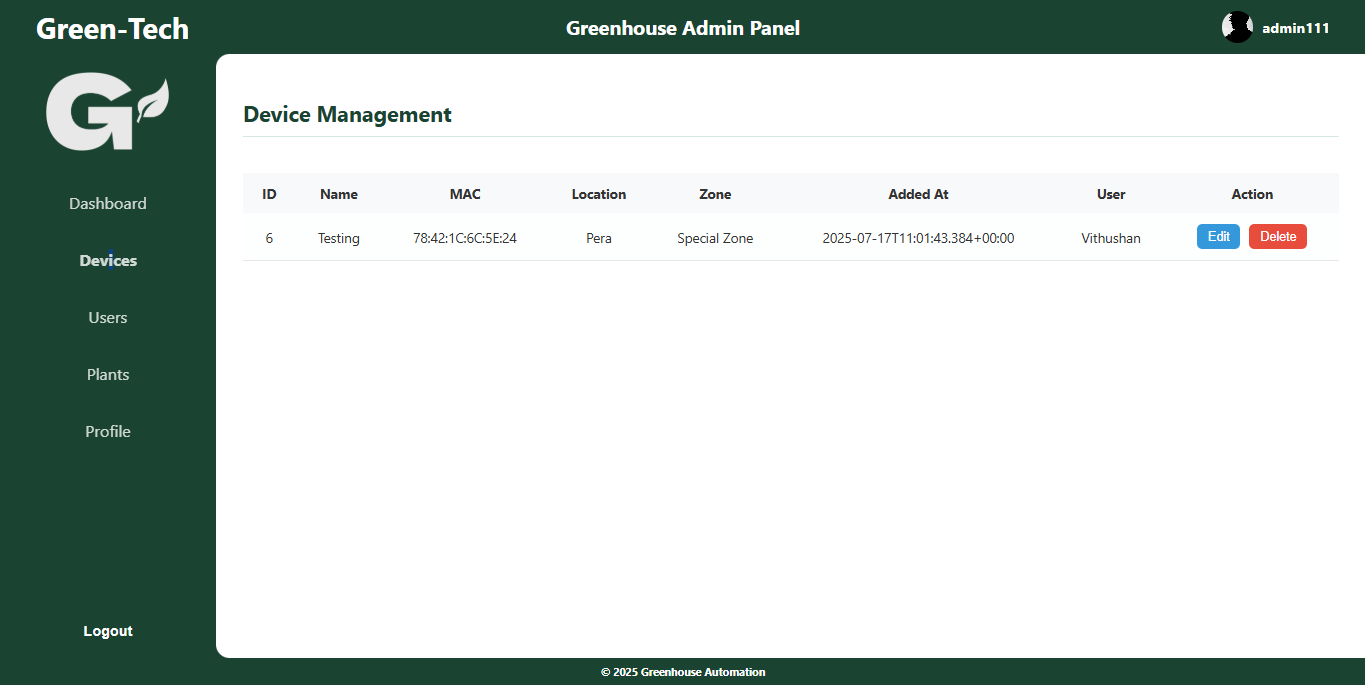Select Devices in the sidebar
The height and width of the screenshot is (685, 1365).
point(107,260)
